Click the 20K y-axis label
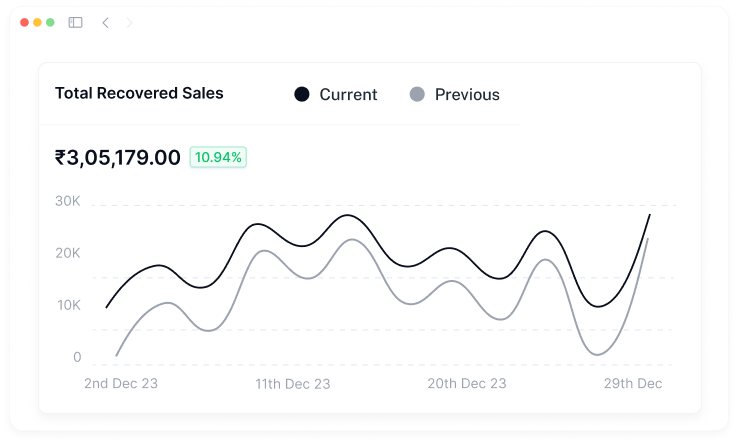 click(68, 253)
